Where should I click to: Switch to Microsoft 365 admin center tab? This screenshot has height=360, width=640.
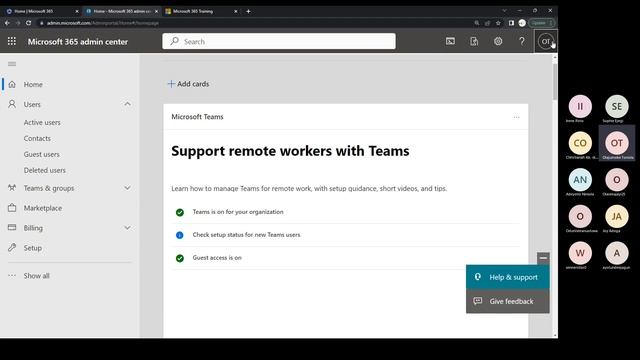click(121, 11)
